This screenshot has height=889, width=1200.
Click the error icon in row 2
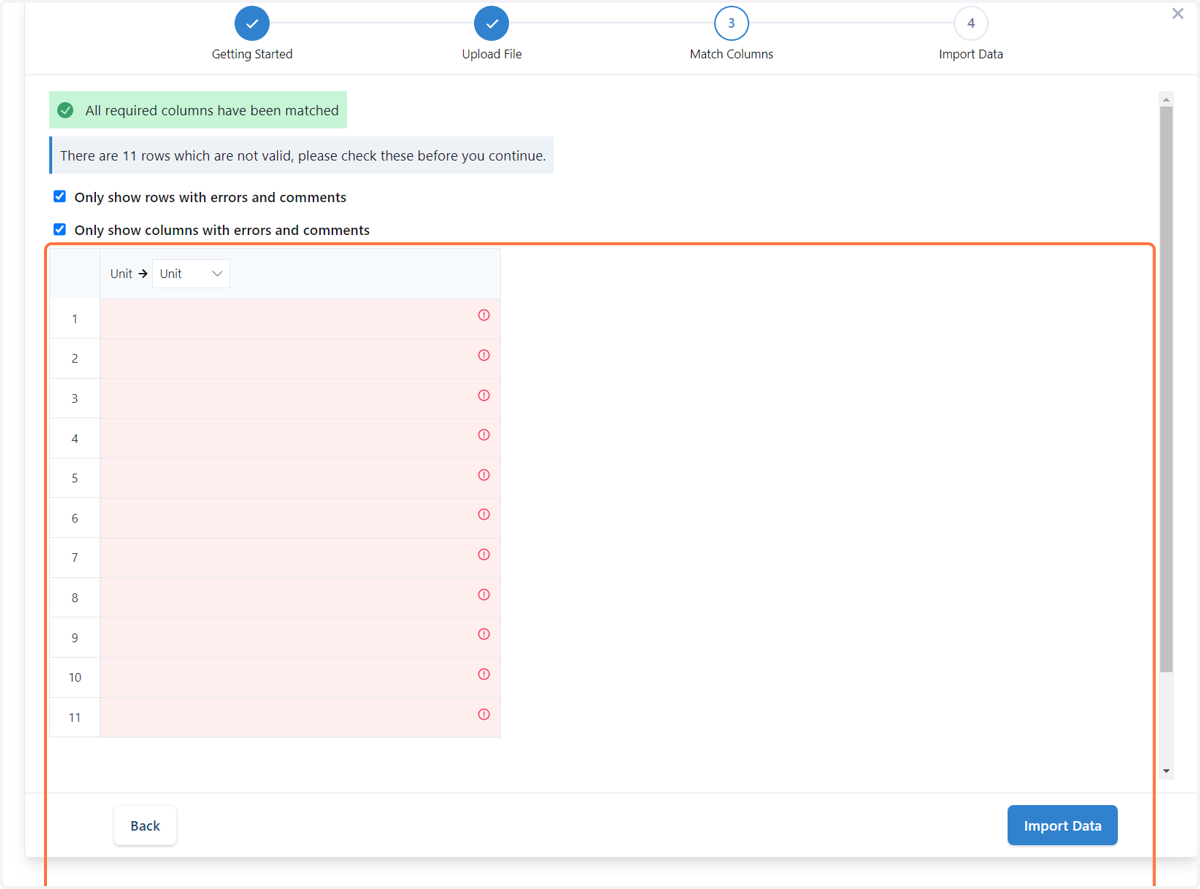click(484, 355)
